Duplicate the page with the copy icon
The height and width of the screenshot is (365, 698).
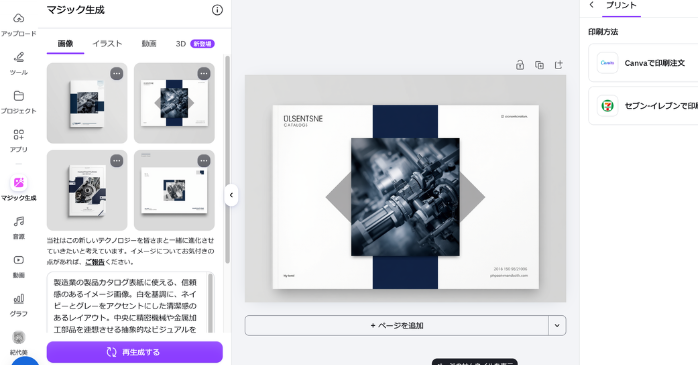pos(540,65)
